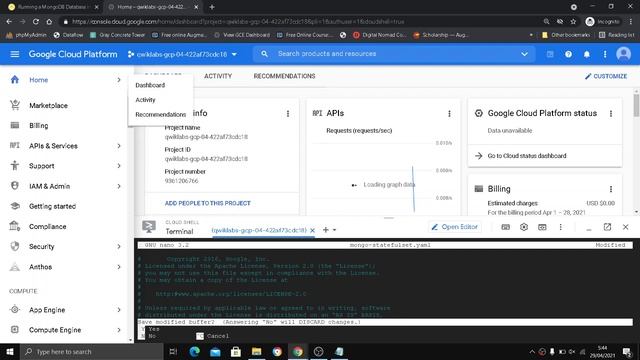The width and height of the screenshot is (640, 360).
Task: Click the Open Editor button
Action: point(455,227)
